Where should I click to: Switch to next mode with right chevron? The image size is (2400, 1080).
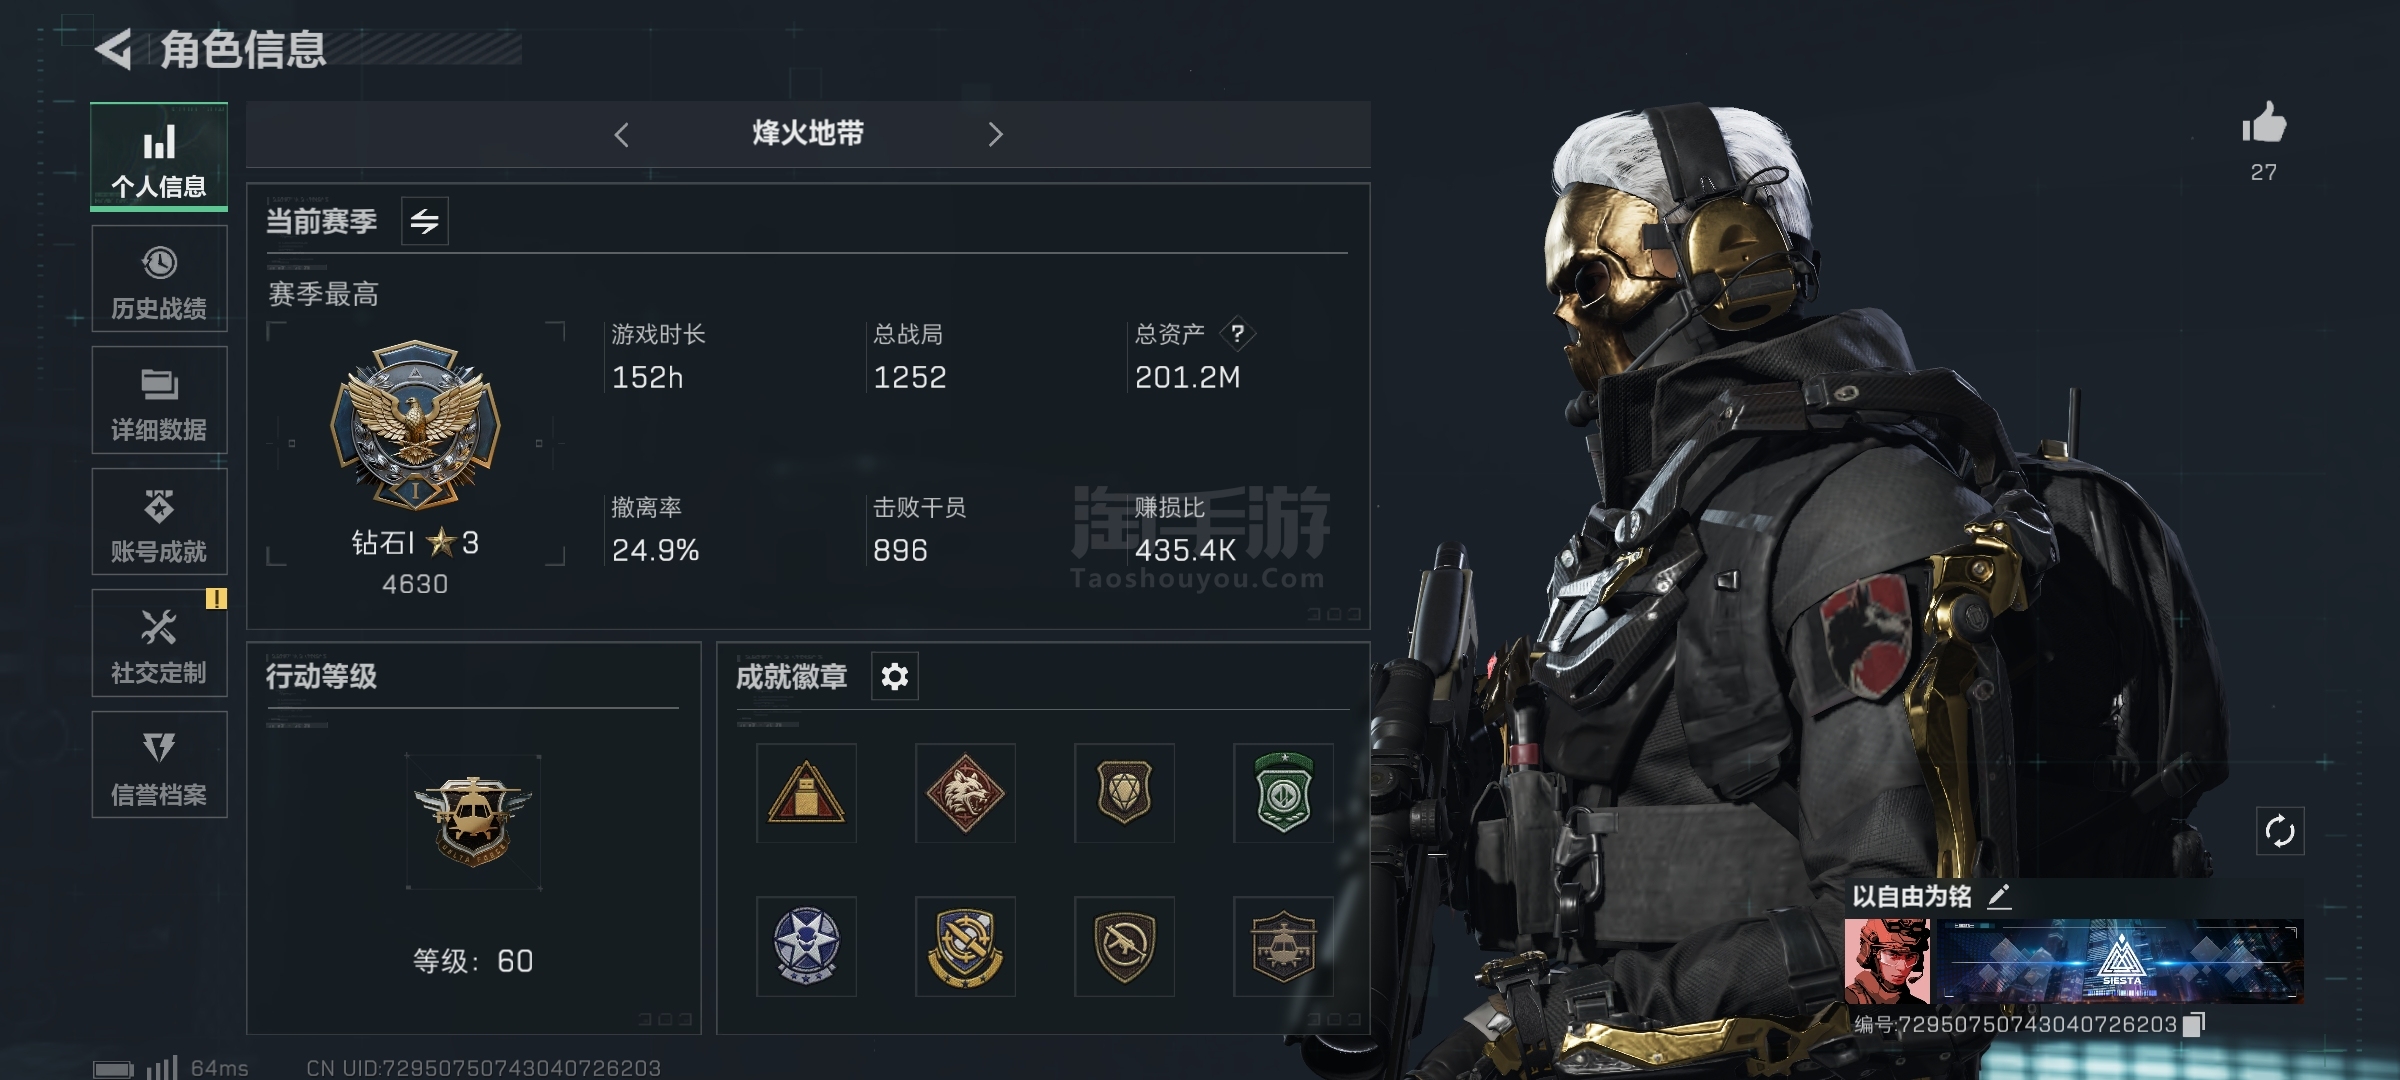(x=995, y=134)
